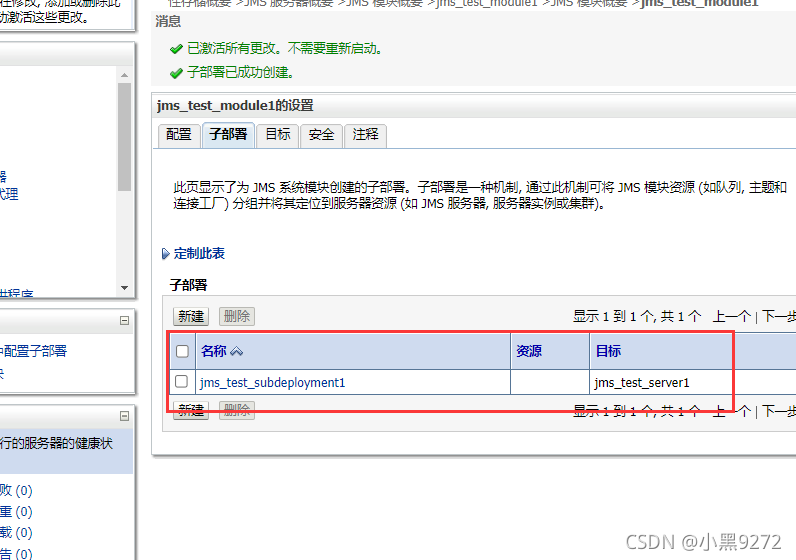Open the 配置 tab
The width and height of the screenshot is (796, 560).
pyautogui.click(x=179, y=135)
